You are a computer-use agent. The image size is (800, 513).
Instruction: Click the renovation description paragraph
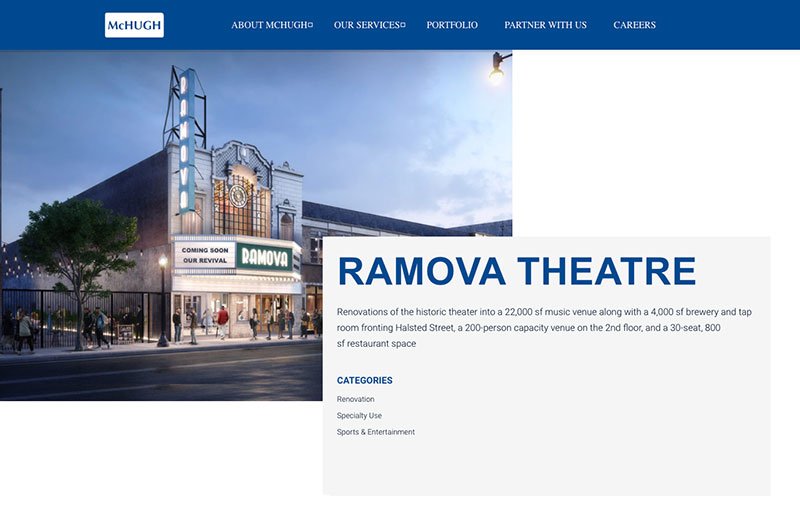pyautogui.click(x=544, y=328)
